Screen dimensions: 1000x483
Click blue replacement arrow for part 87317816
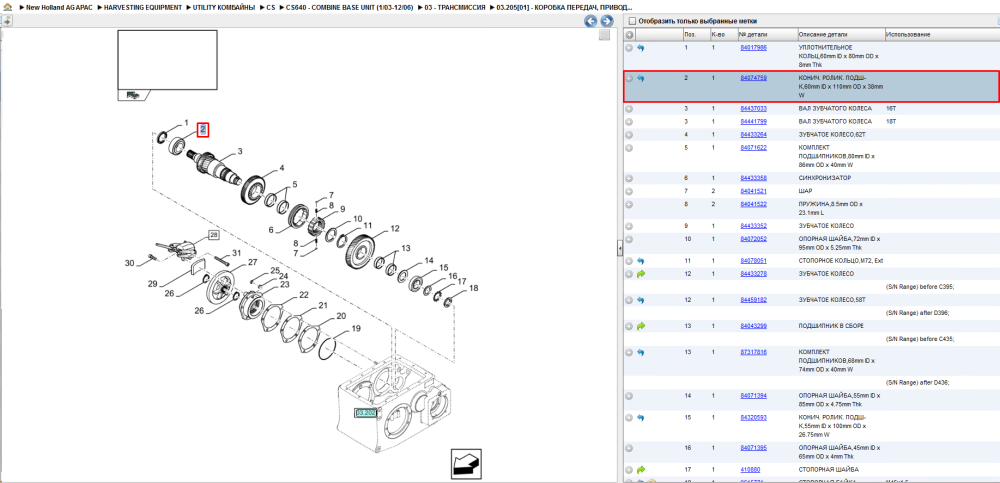(x=641, y=352)
